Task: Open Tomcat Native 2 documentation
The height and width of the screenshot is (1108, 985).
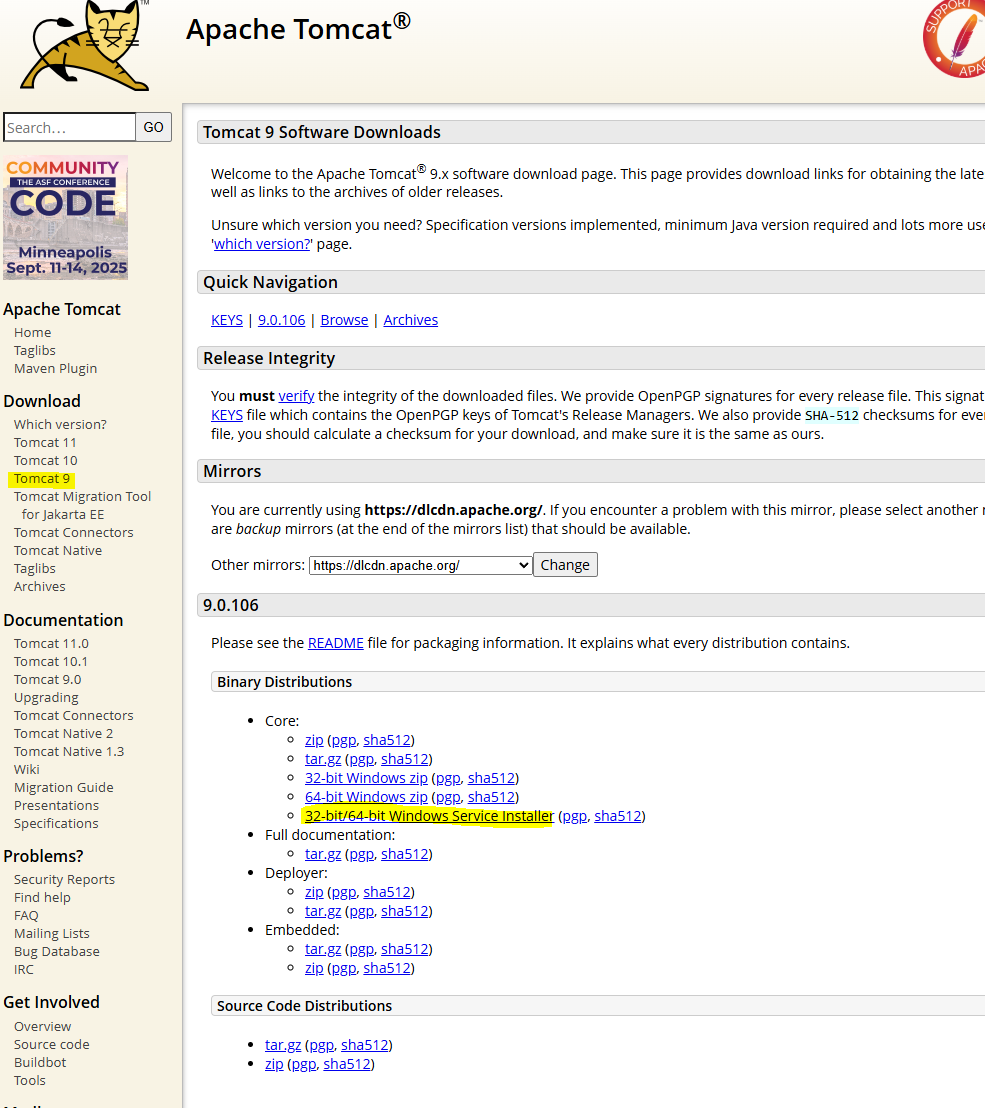Action: [64, 733]
